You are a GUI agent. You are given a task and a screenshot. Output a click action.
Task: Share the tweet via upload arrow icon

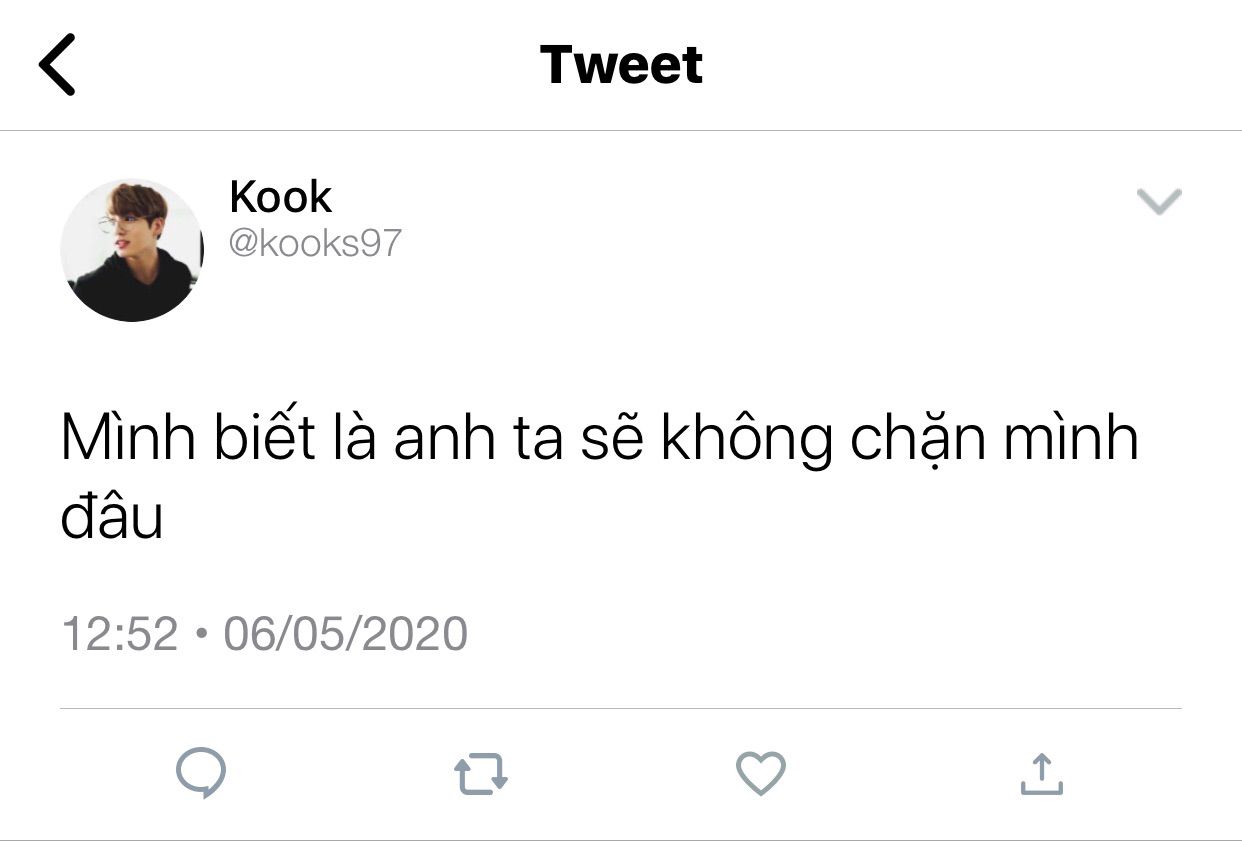pos(1041,773)
